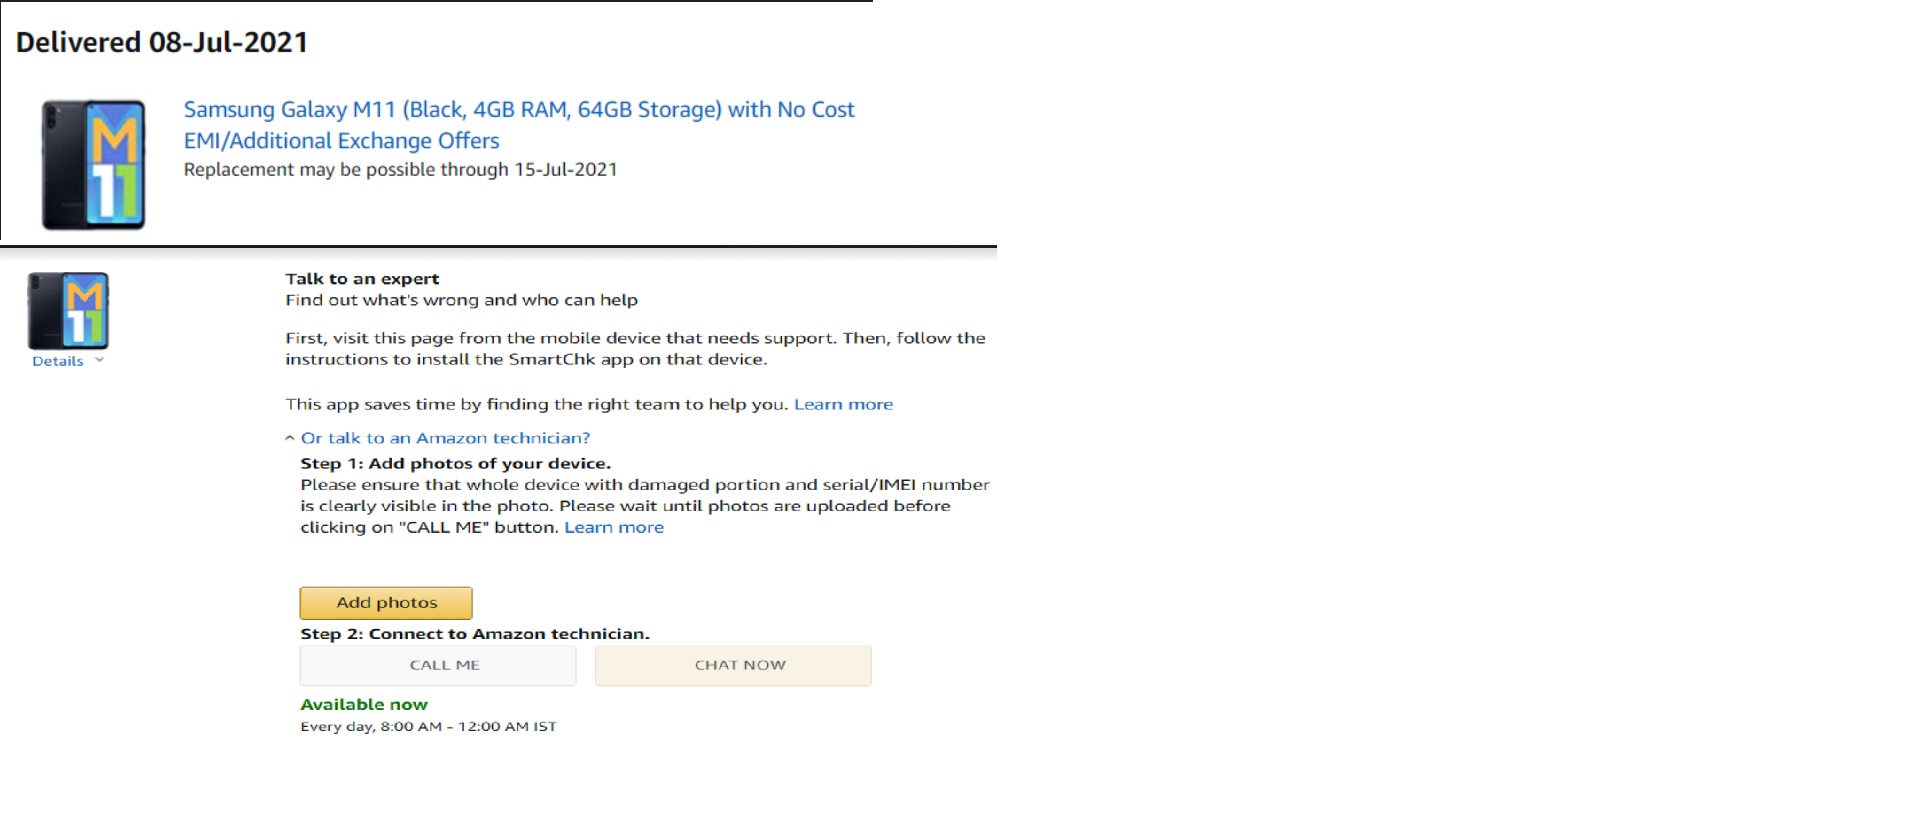Click the replacement through 15-Jul-2021 notice
1912x825 pixels.
coord(400,170)
